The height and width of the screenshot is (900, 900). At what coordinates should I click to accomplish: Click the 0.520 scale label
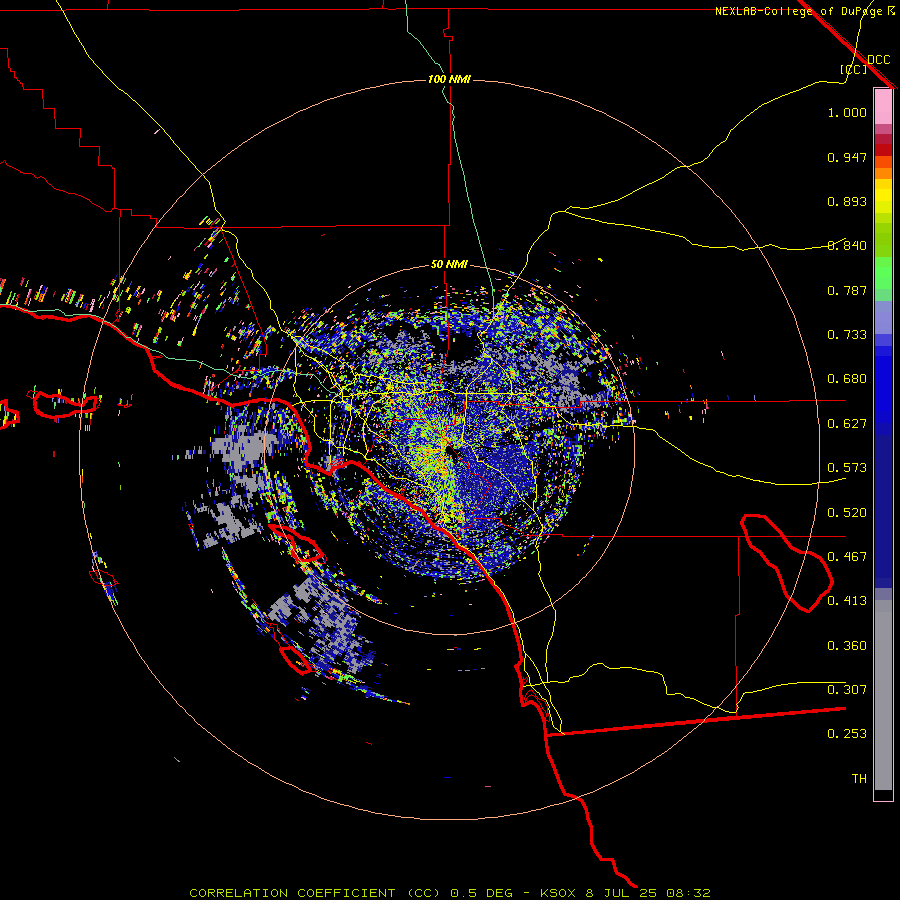click(847, 513)
